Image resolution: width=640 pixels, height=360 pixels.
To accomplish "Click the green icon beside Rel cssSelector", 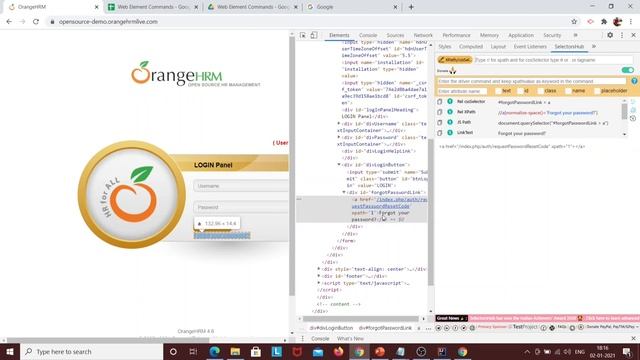I will [x=450, y=101].
